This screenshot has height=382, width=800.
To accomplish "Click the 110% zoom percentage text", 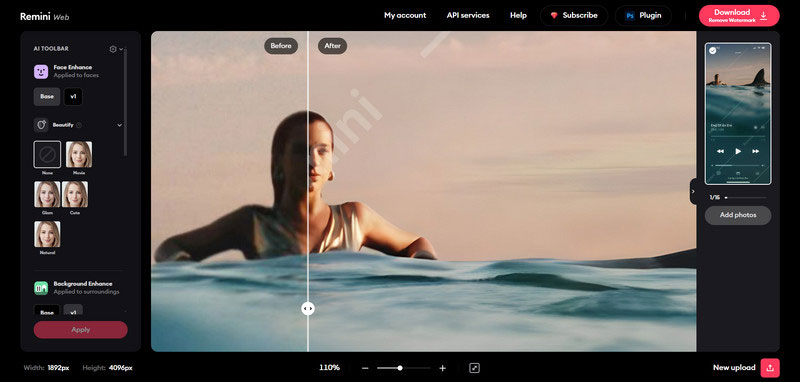I will (x=330, y=368).
